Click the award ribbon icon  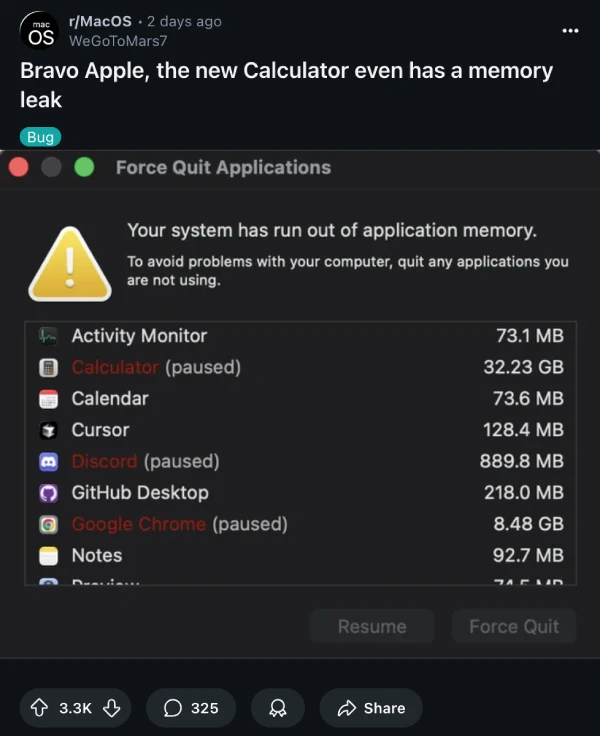[x=277, y=708]
